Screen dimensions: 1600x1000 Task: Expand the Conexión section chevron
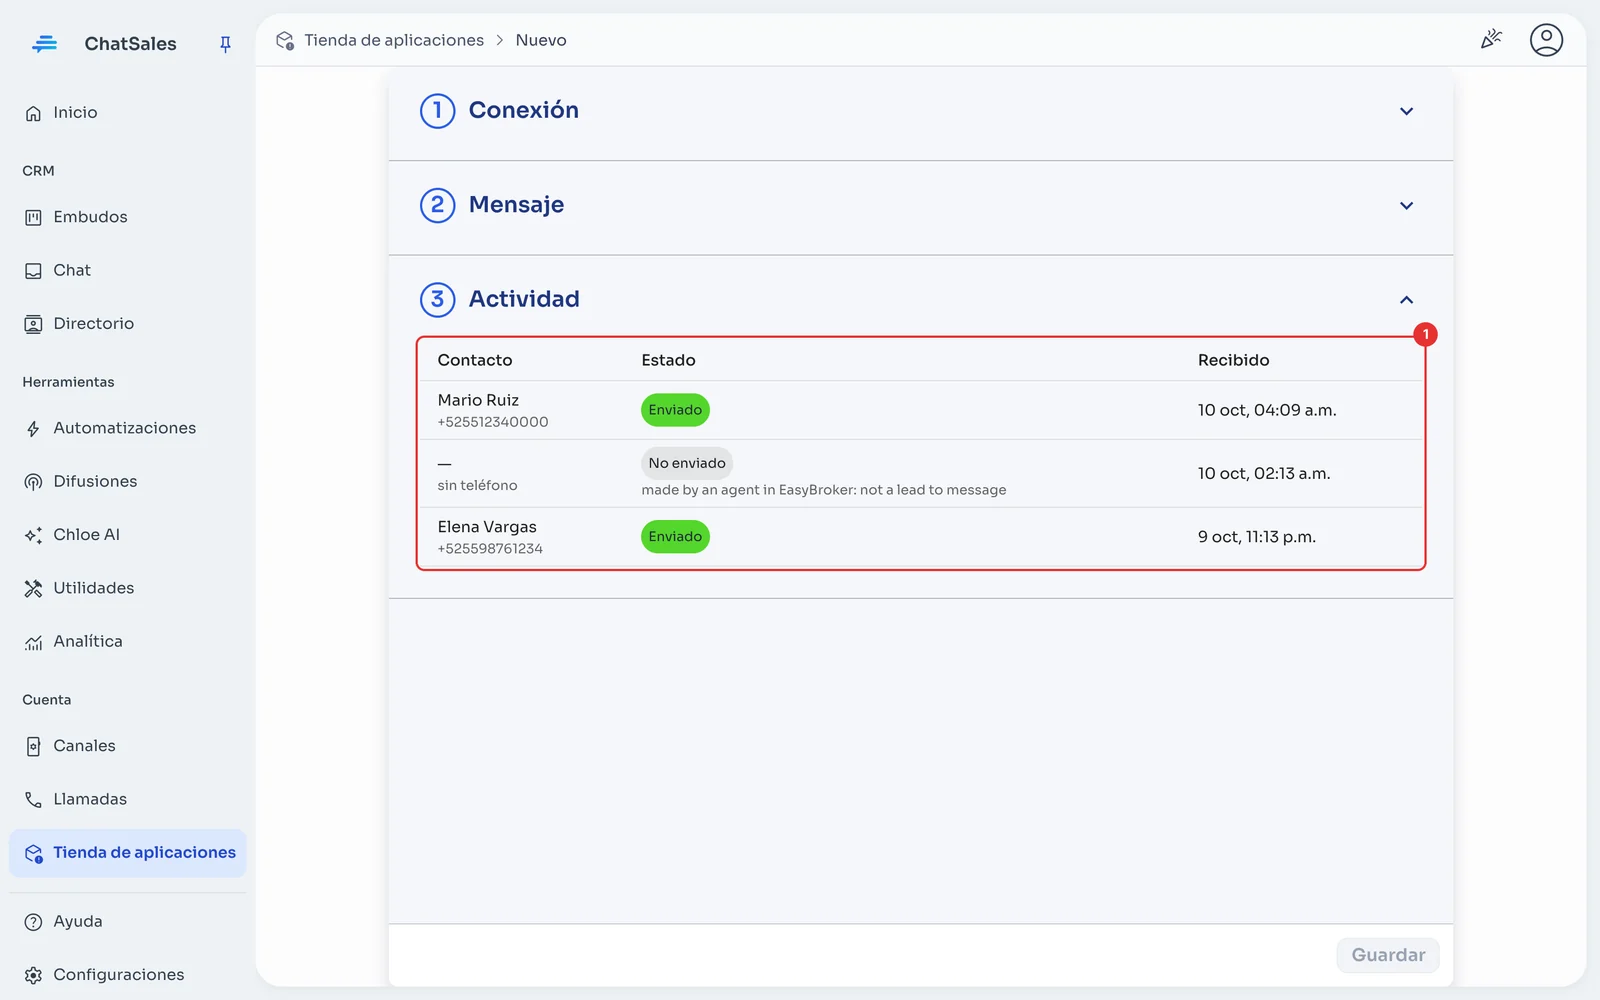pos(1406,111)
